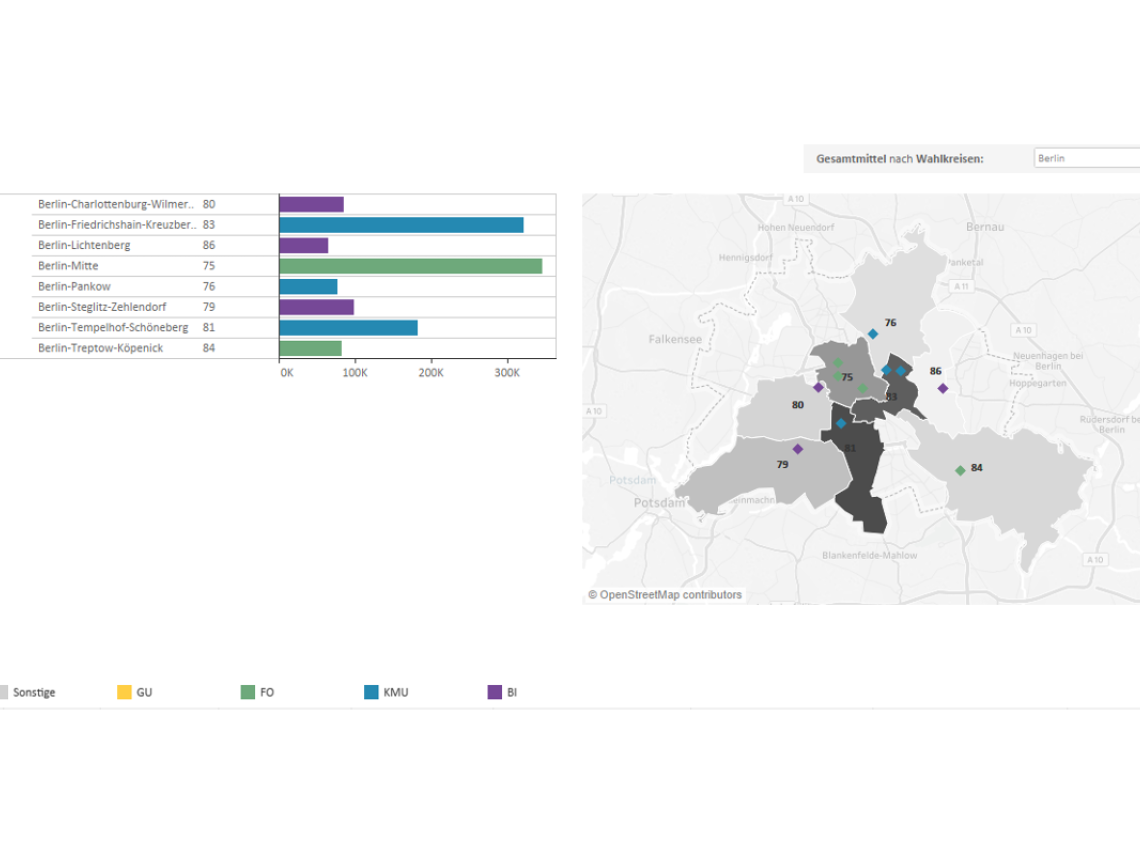Viewport: 1140px width, 855px height.
Task: Select the Berlin-Mitte green bar
Action: [410, 266]
